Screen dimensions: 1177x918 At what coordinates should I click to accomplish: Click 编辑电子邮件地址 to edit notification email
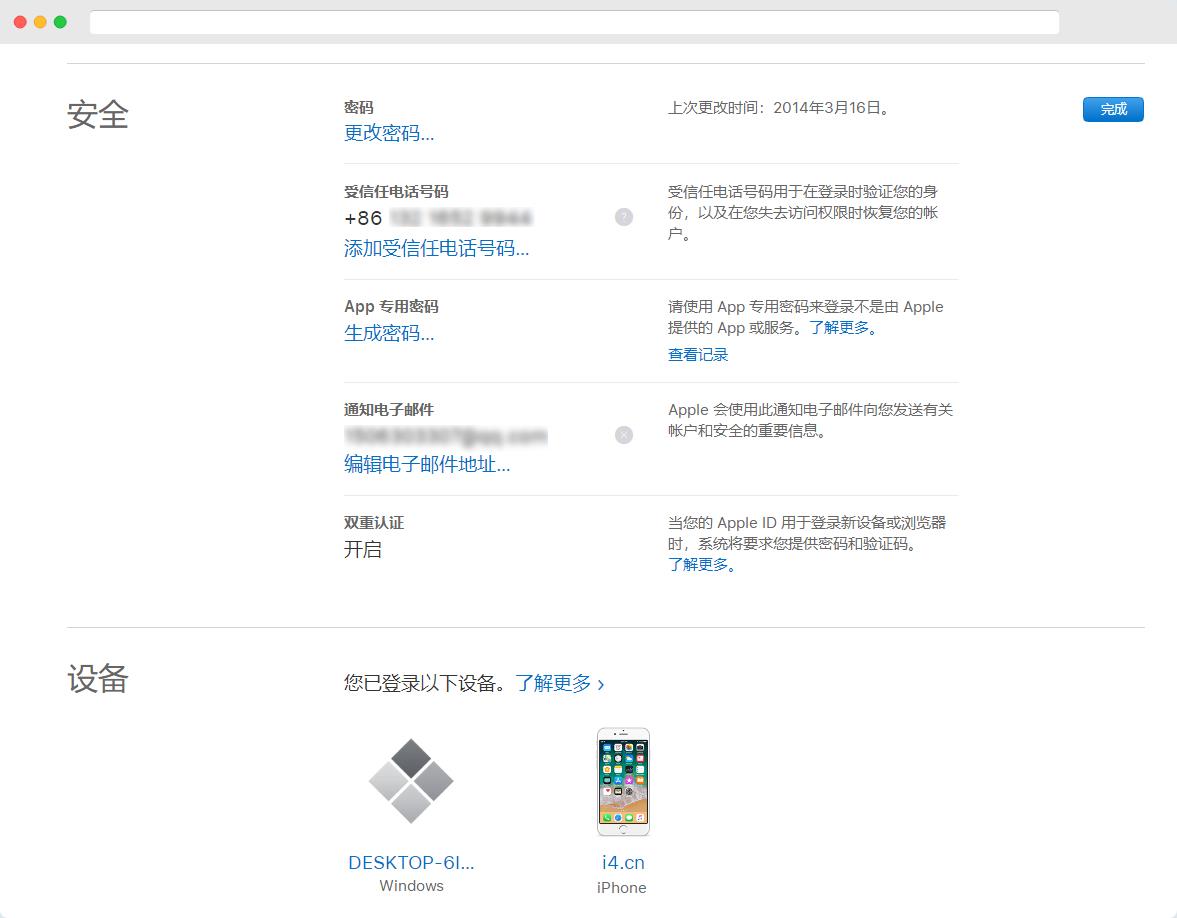[425, 465]
